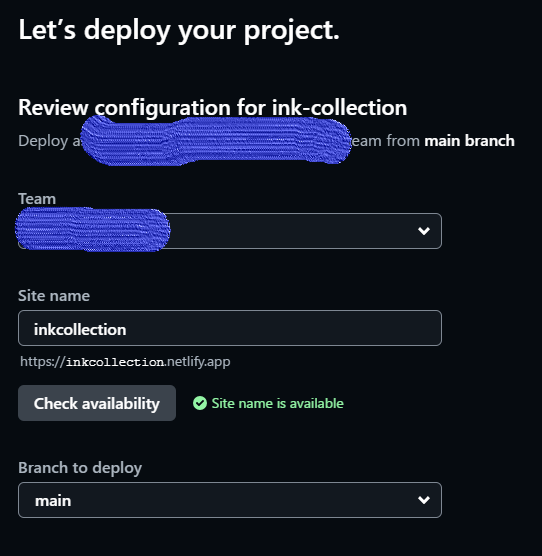Expand the Team chevron arrow
Image resolution: width=542 pixels, height=556 pixels.
[x=424, y=231]
